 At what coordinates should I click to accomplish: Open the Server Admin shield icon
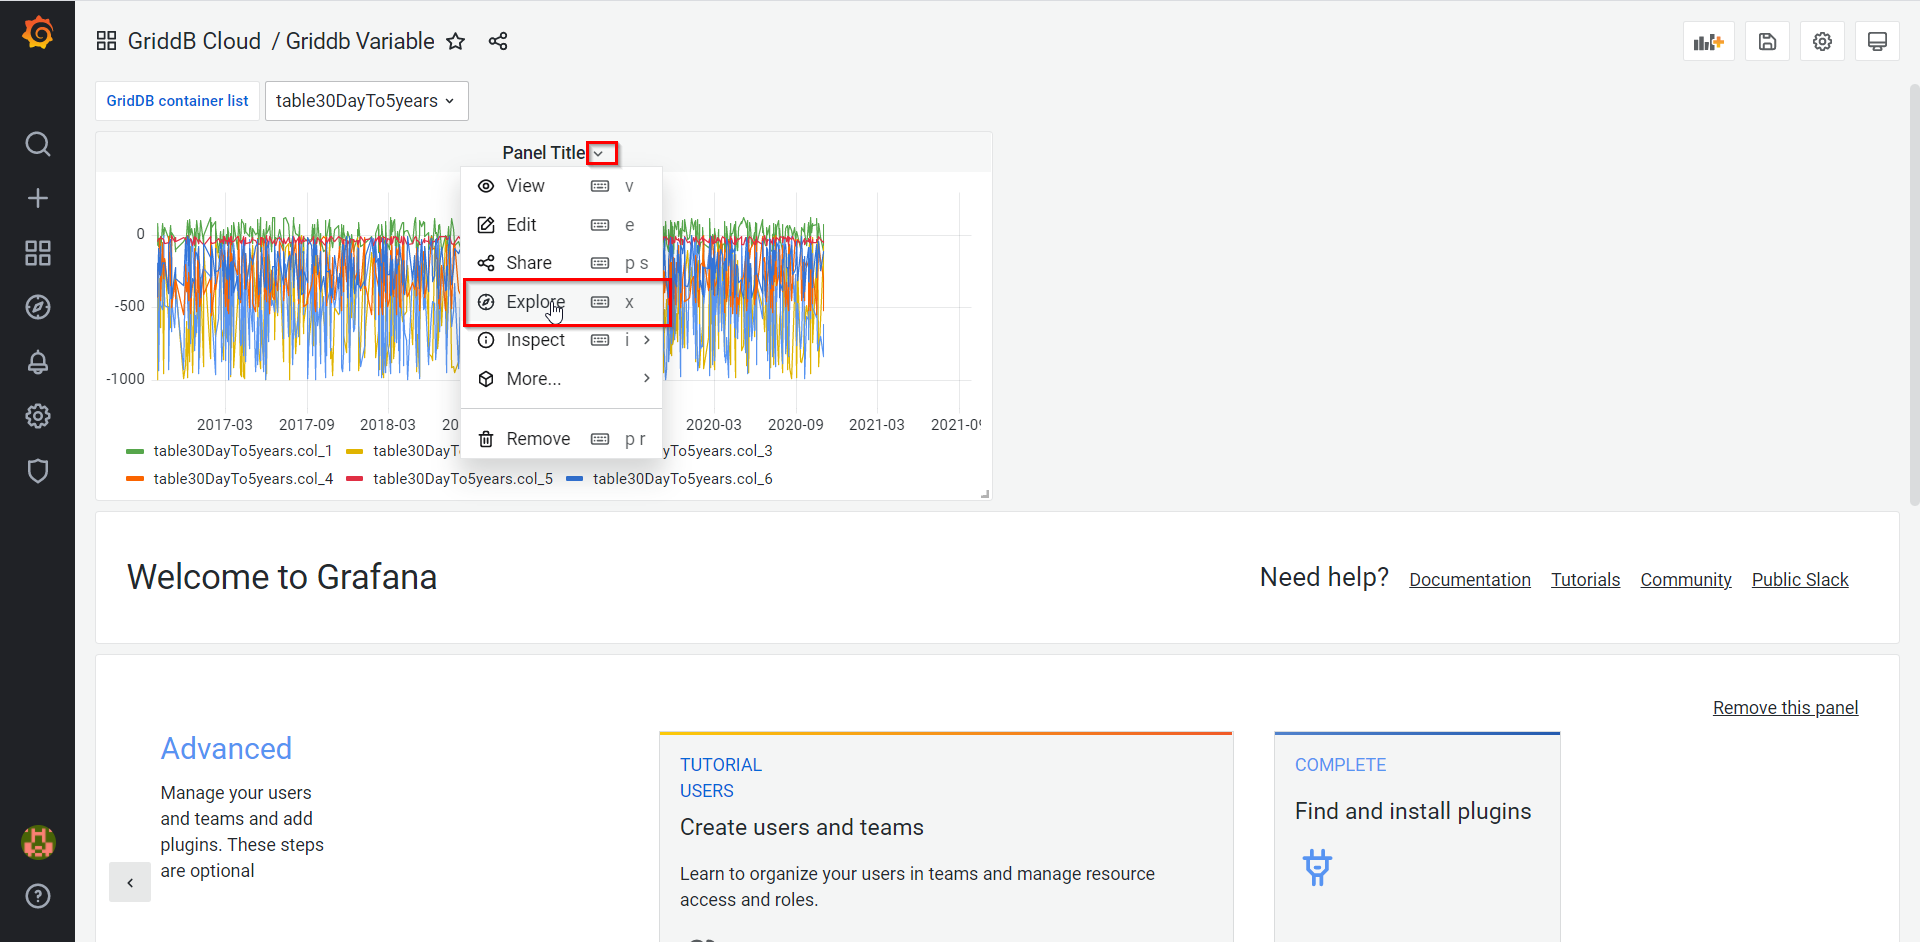pos(38,471)
